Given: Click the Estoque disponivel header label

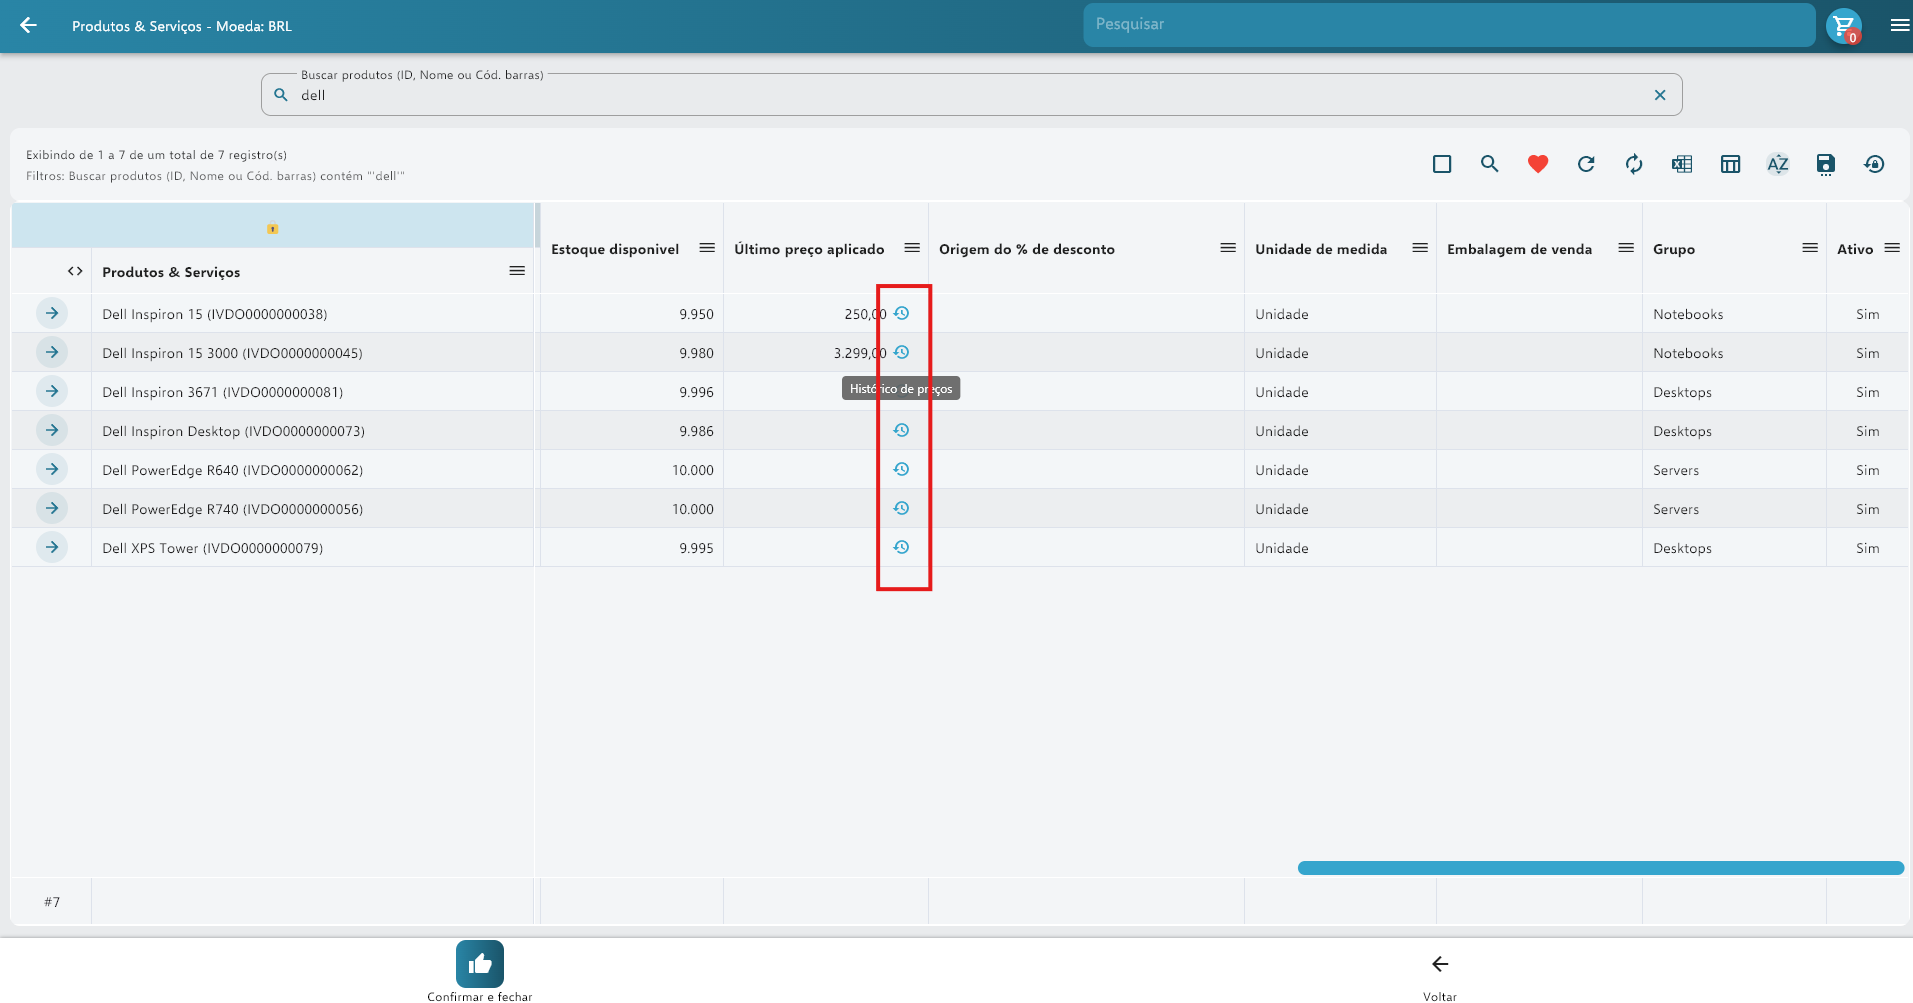Looking at the screenshot, I should point(615,249).
